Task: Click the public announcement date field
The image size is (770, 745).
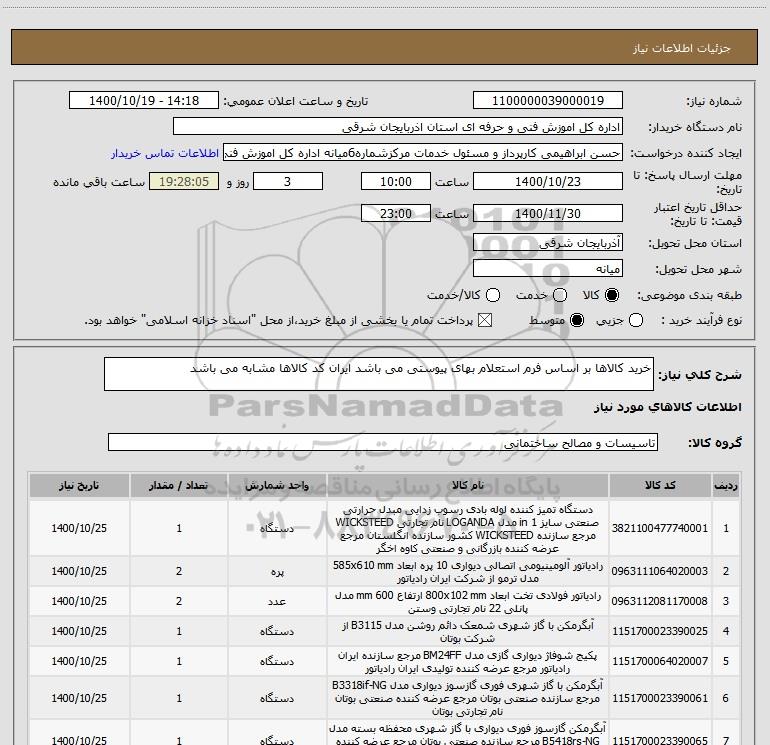Action: point(144,101)
